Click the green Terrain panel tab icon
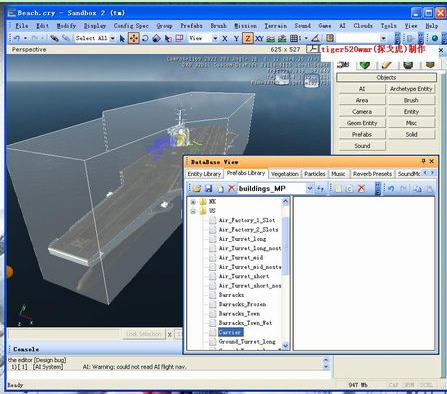The image size is (447, 394). [x=365, y=65]
